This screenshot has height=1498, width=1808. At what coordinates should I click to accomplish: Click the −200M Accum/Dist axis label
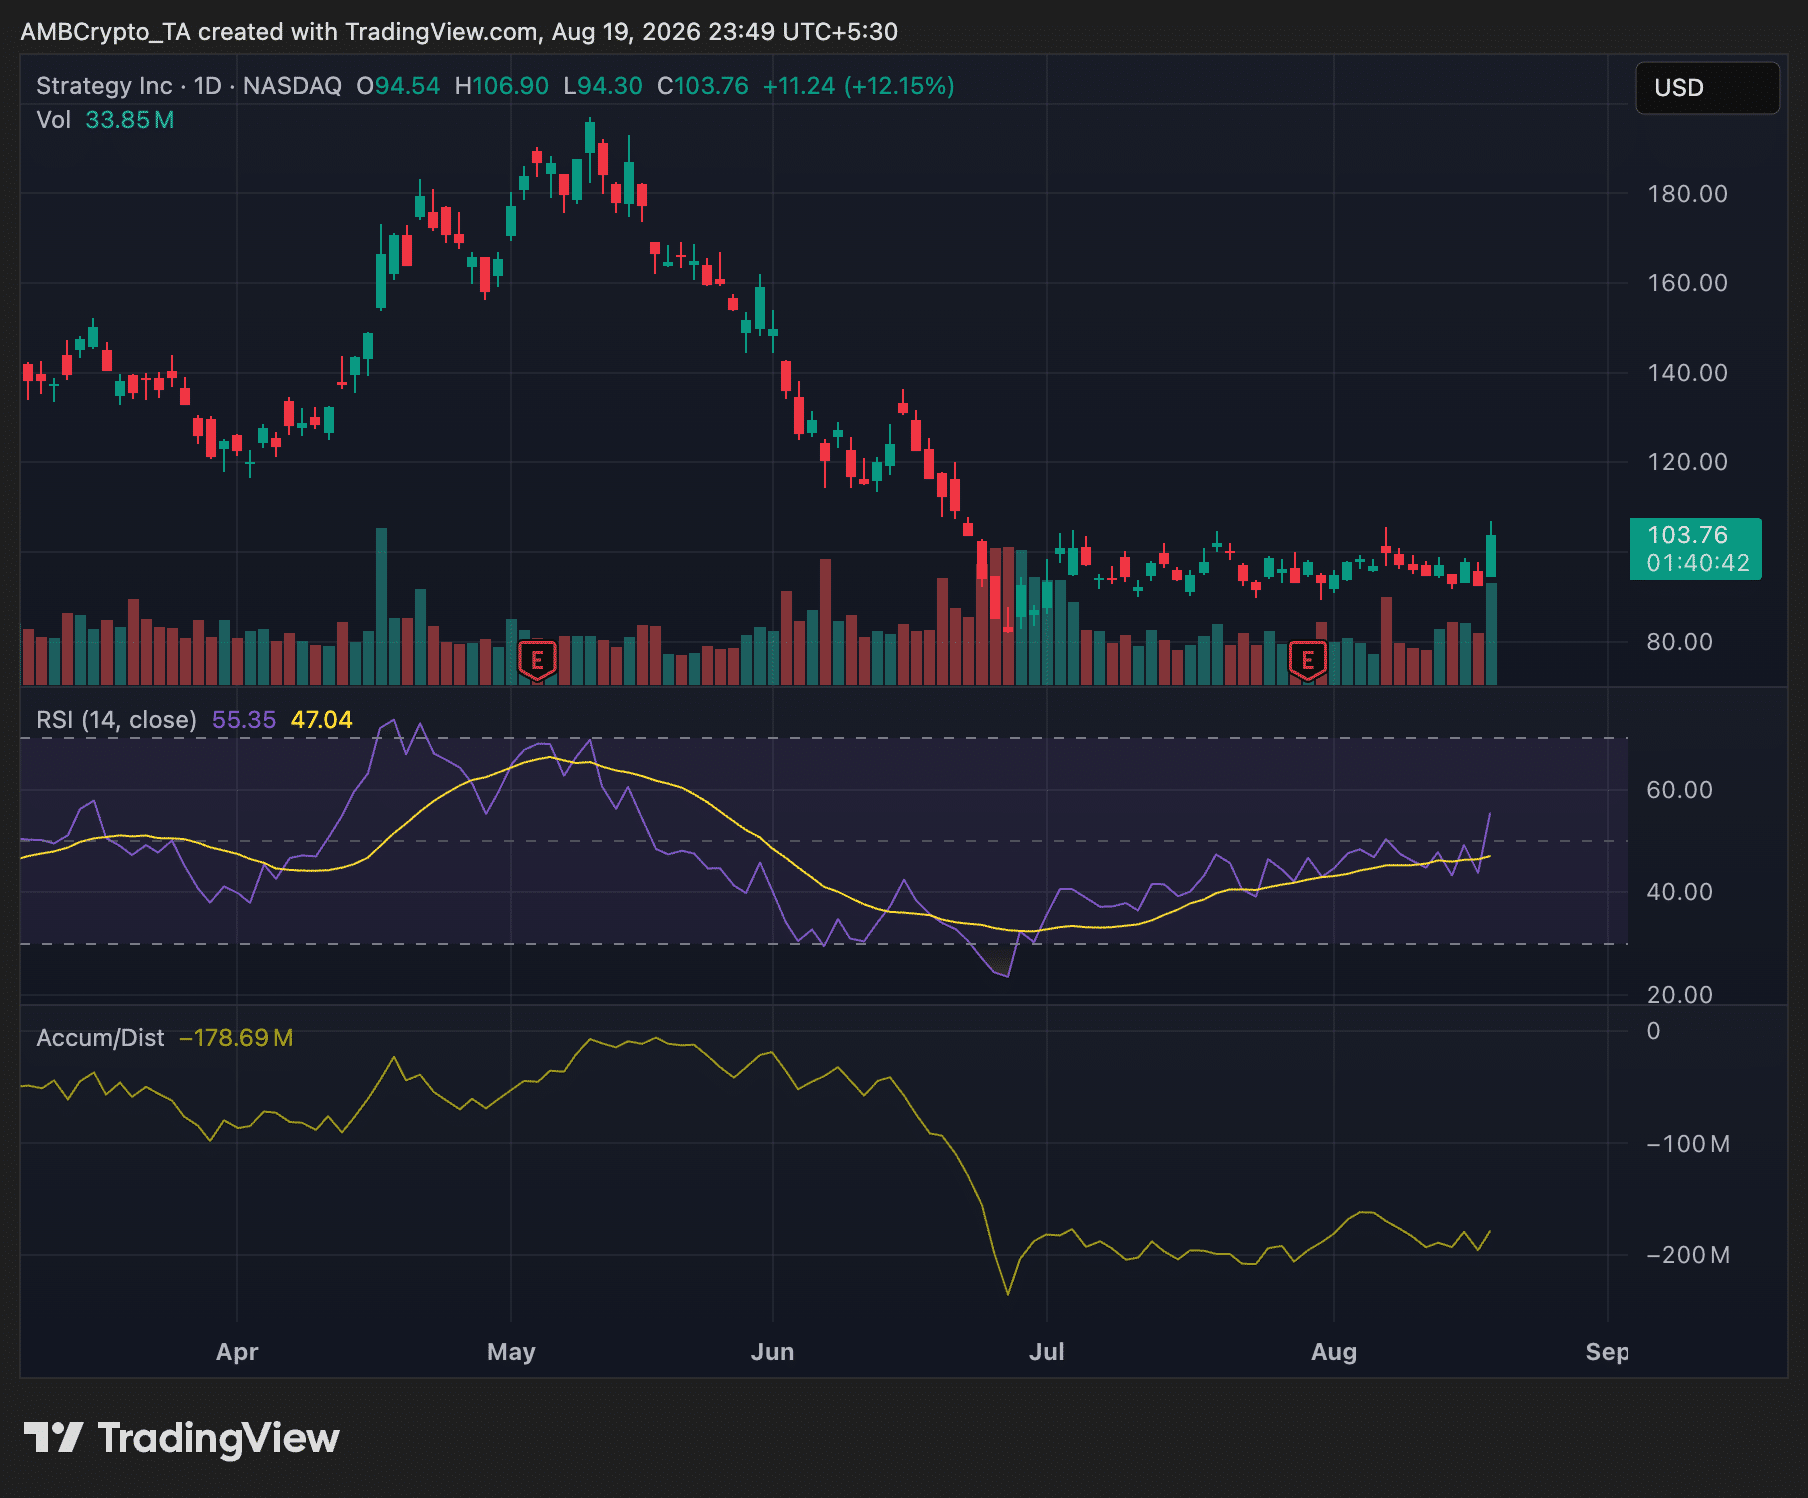point(1688,1255)
